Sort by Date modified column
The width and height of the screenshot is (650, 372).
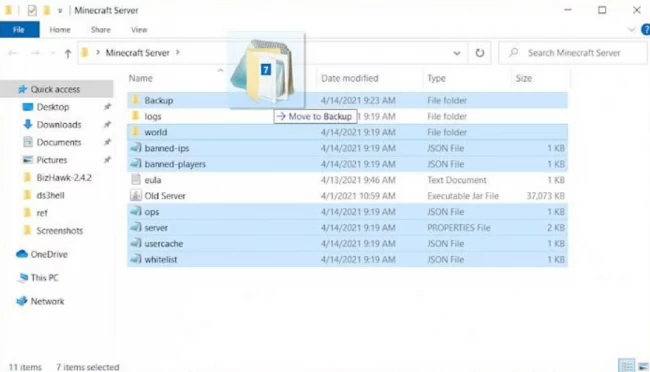pos(349,78)
